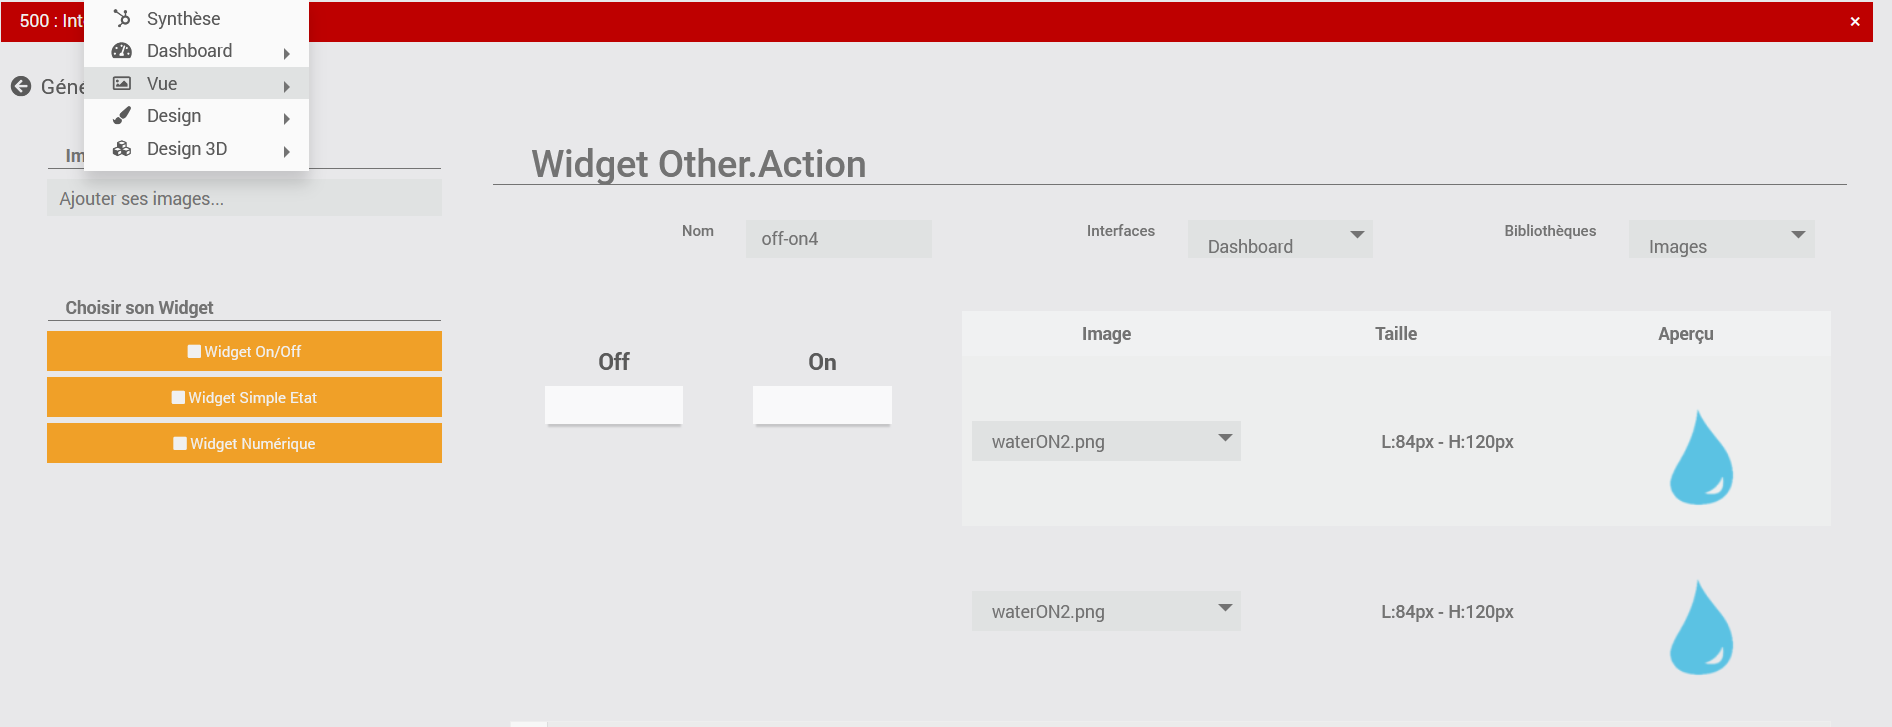The image size is (1892, 727).
Task: Click the Image column header
Action: click(1106, 334)
